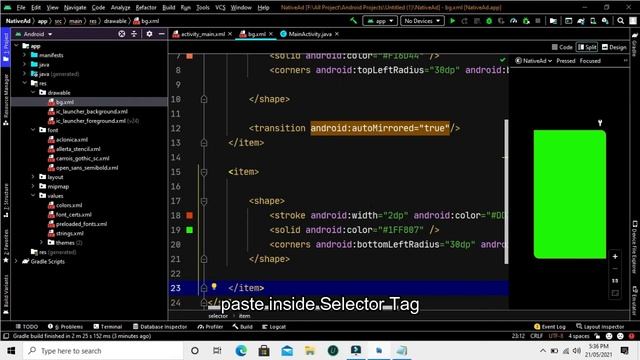Click the lightbulb quick-fix on line 23
Screen dimensions: 640x360
[x=214, y=287]
